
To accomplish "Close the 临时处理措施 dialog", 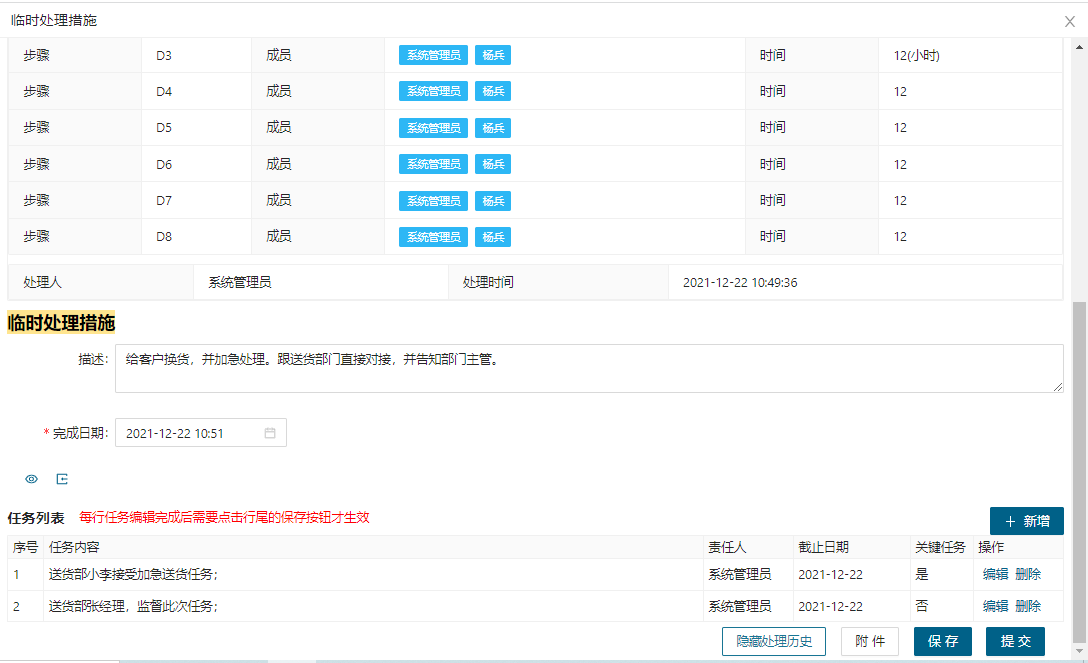I will (1069, 21).
